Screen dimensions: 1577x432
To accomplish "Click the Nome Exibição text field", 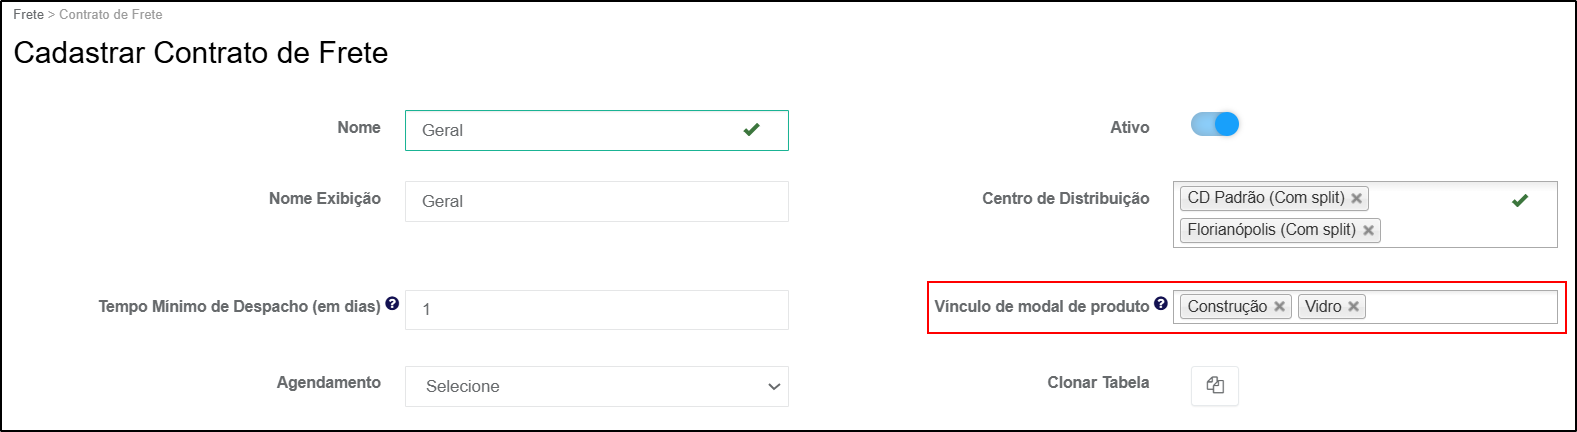I will coord(596,201).
